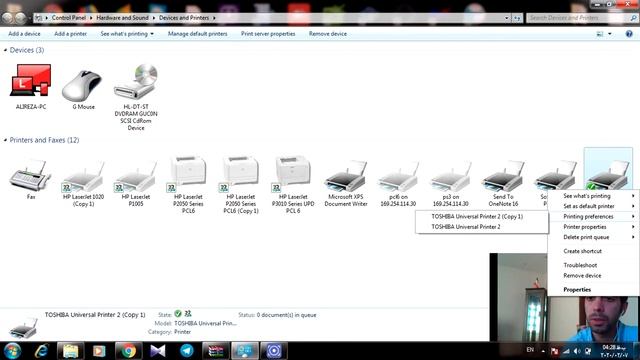Select HP LaserJet P2050 Series PCL6 printer

click(188, 173)
